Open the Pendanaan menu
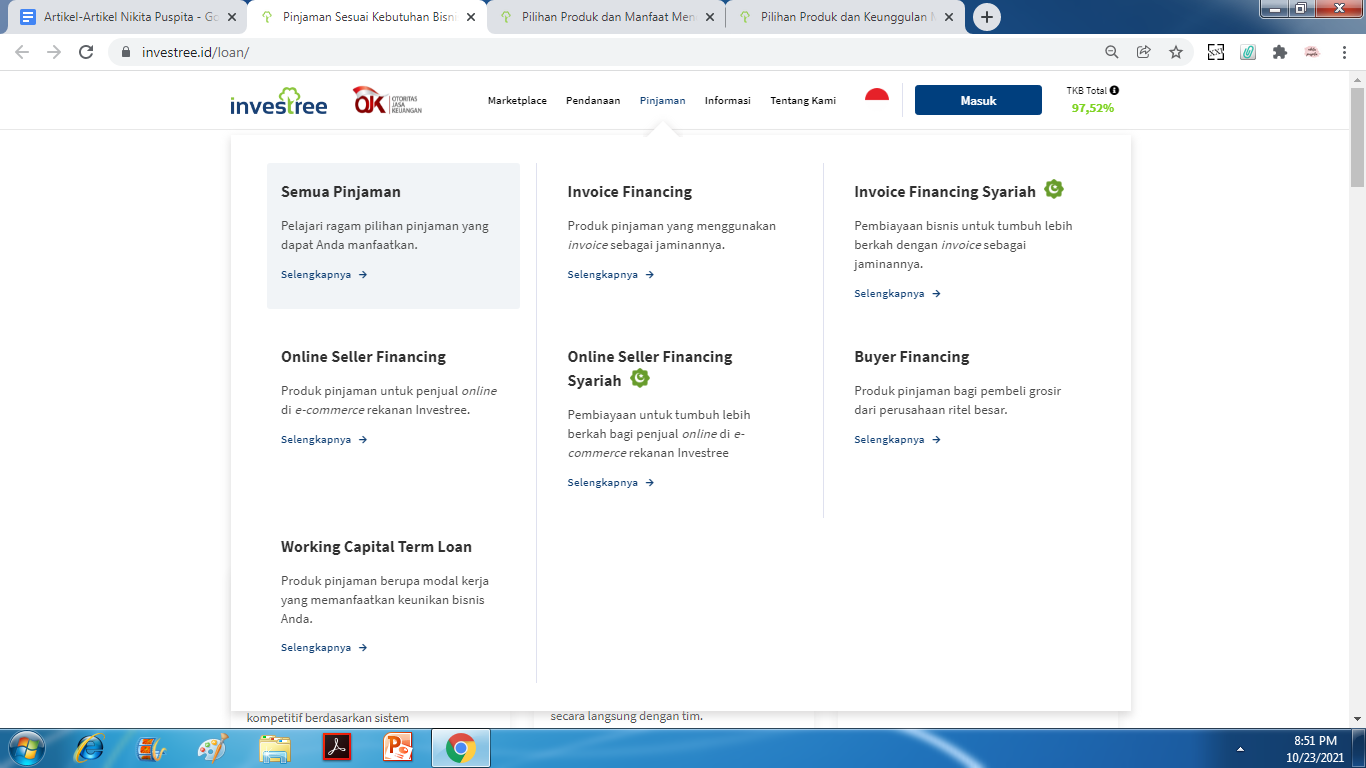This screenshot has width=1366, height=768. pos(593,100)
